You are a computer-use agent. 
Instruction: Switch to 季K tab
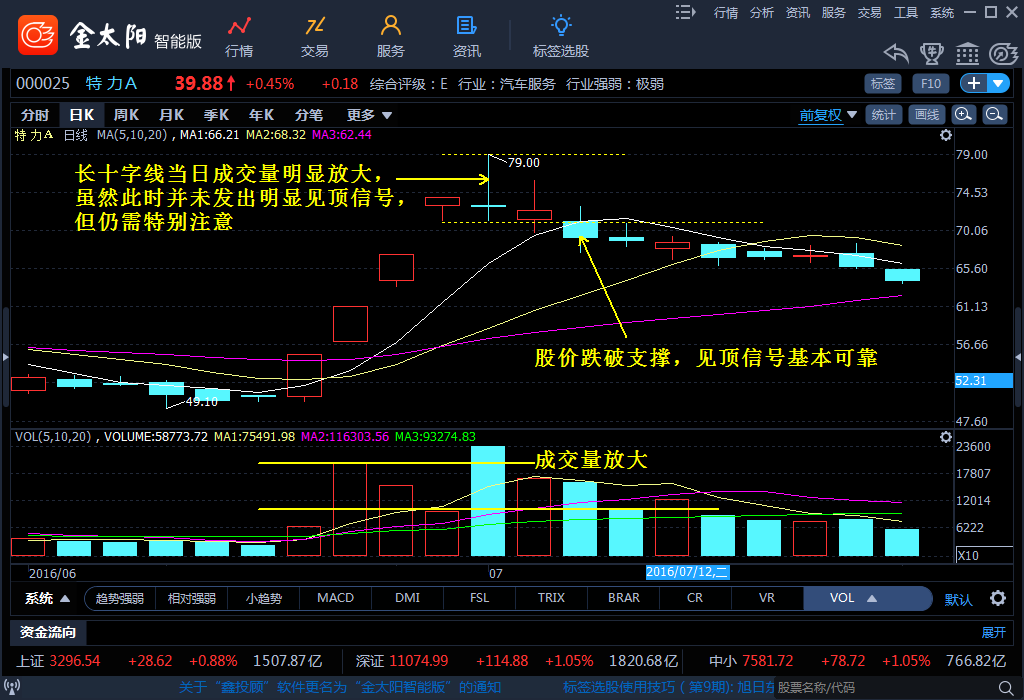click(216, 115)
